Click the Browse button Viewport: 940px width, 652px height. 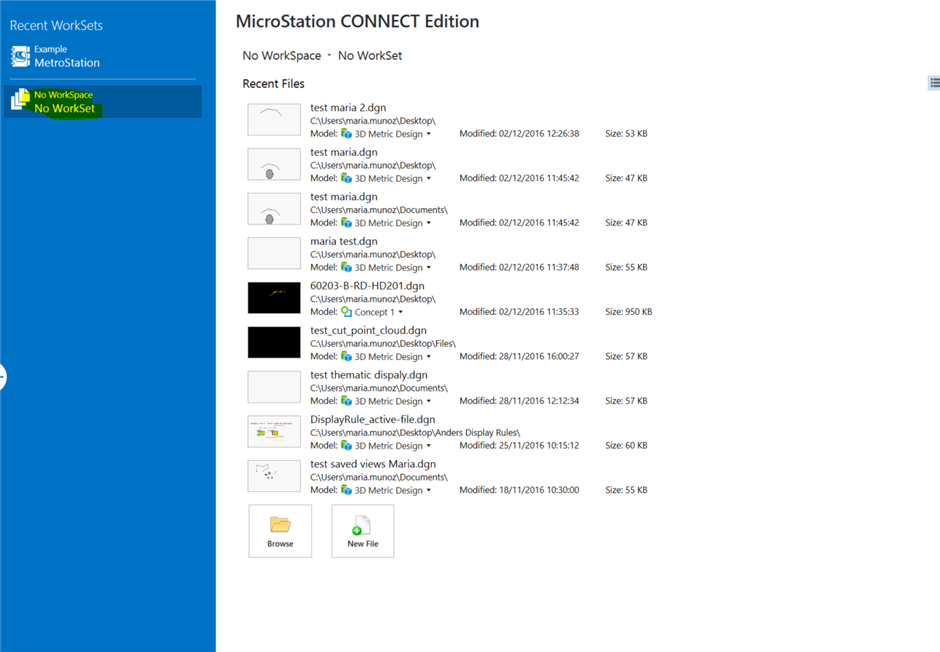(280, 531)
